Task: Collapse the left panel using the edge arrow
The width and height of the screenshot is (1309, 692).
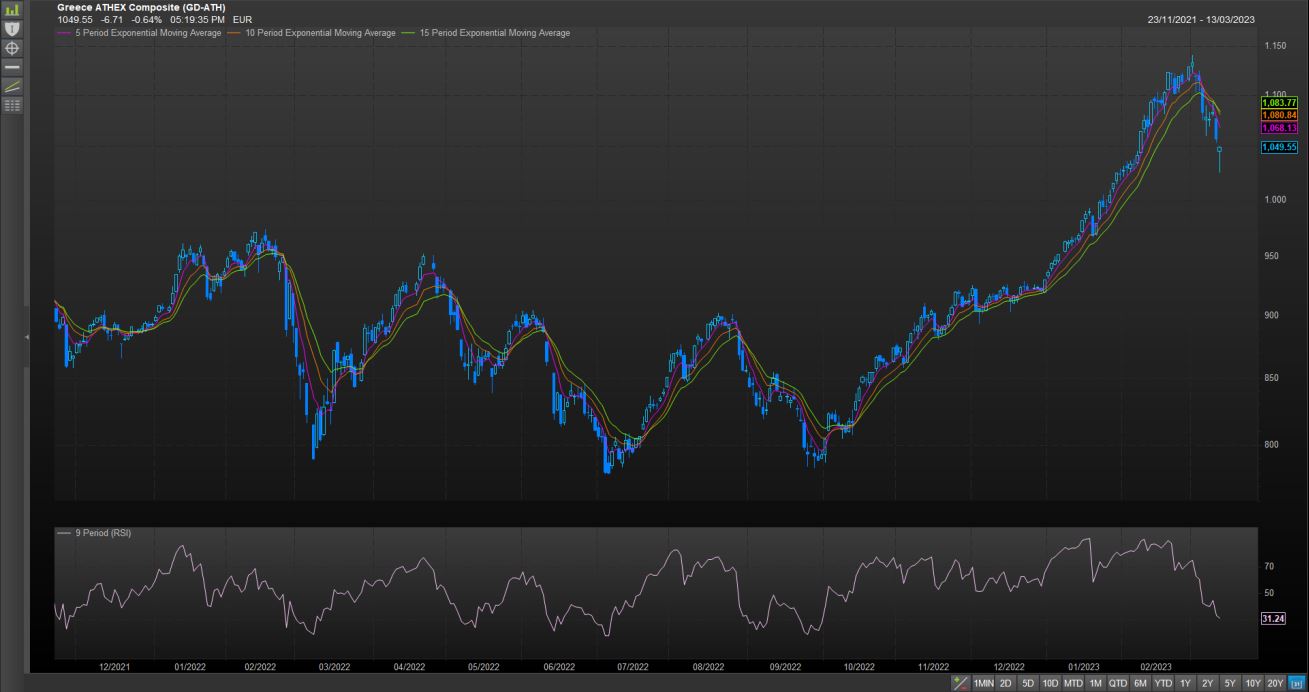Action: click(x=27, y=337)
